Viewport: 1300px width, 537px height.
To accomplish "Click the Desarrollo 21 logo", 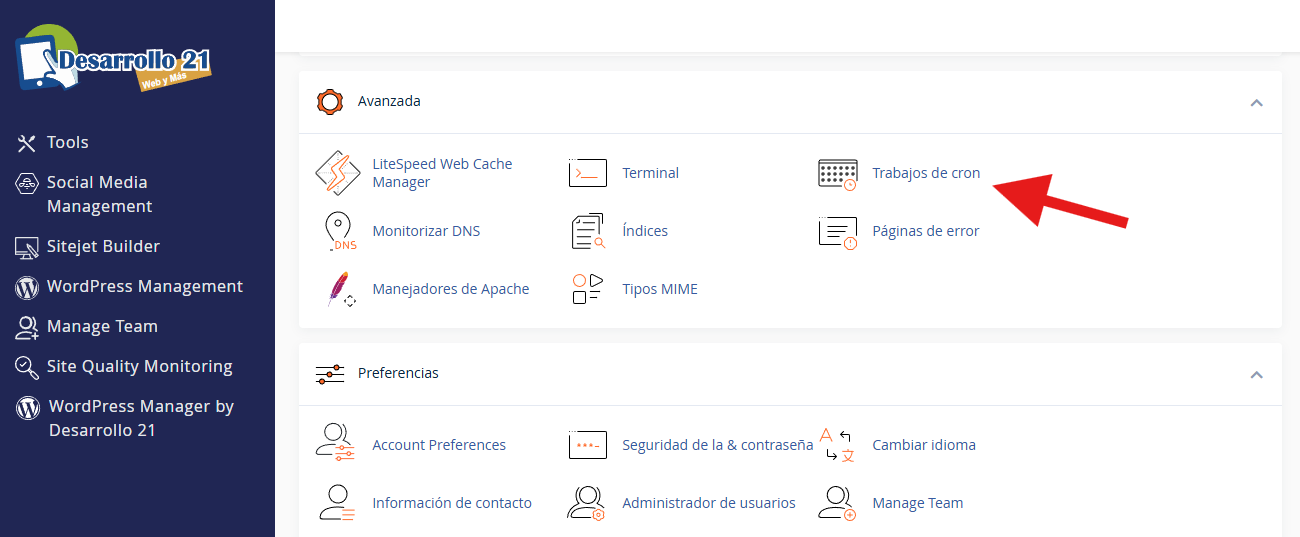I will [x=112, y=62].
